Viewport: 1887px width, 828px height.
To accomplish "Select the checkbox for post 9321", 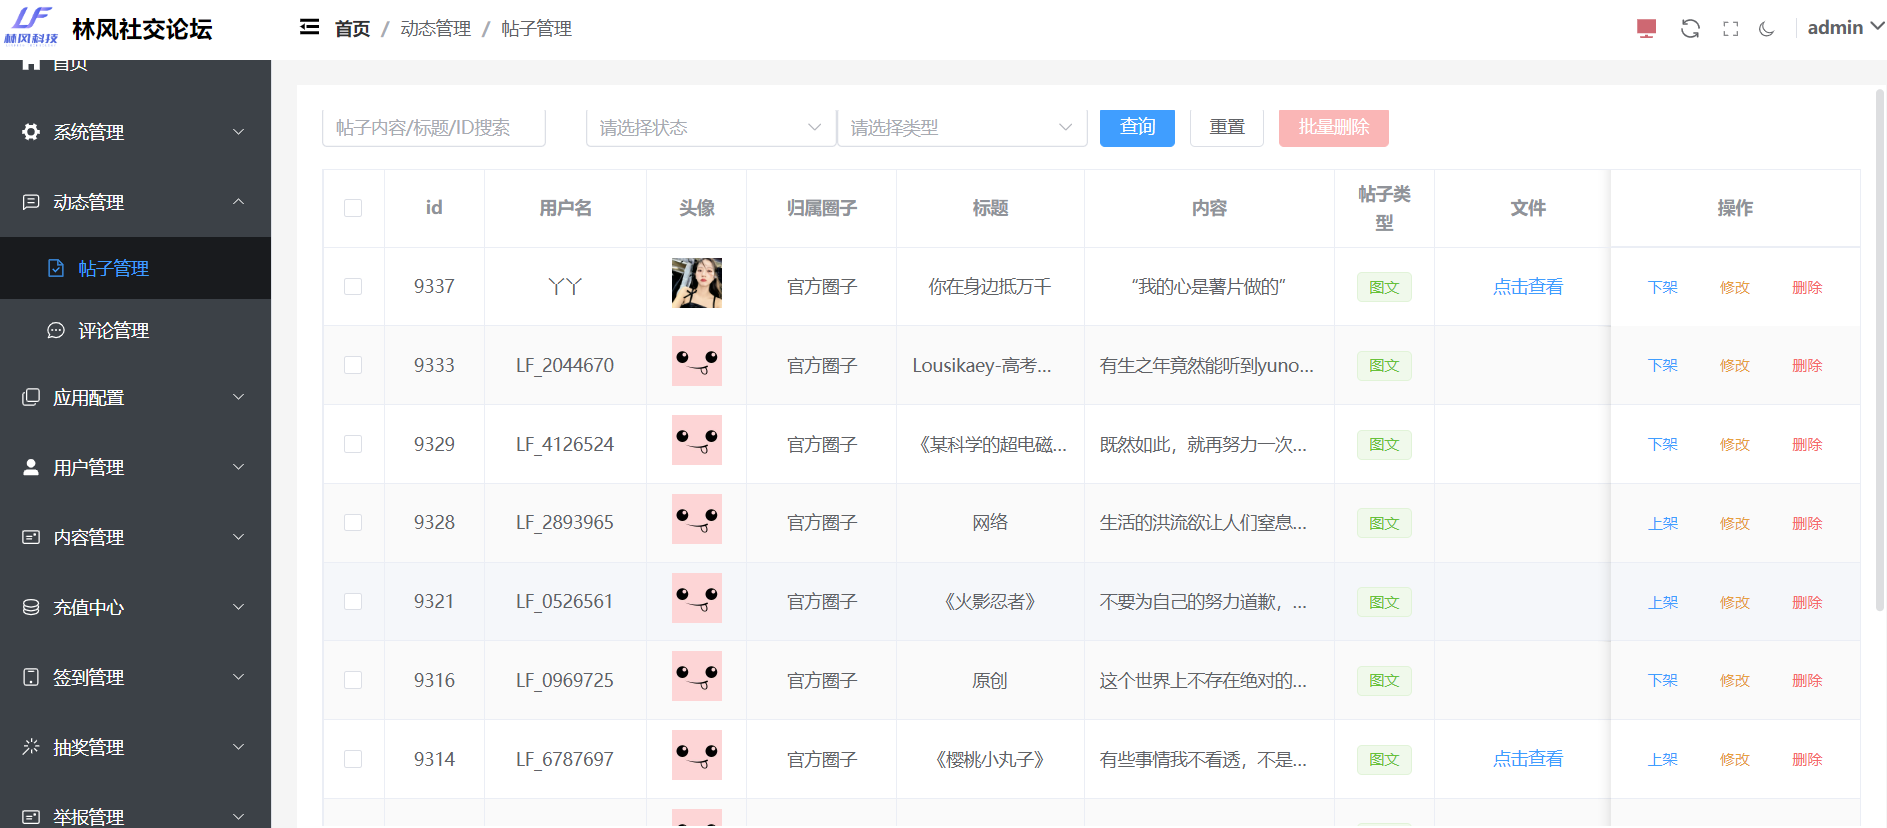I will tap(353, 601).
